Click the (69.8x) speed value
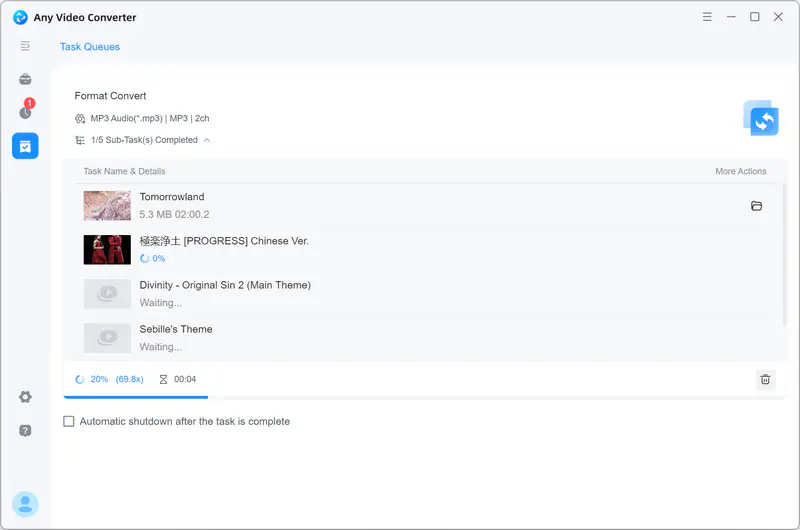Image resolution: width=800 pixels, height=530 pixels. pos(130,379)
